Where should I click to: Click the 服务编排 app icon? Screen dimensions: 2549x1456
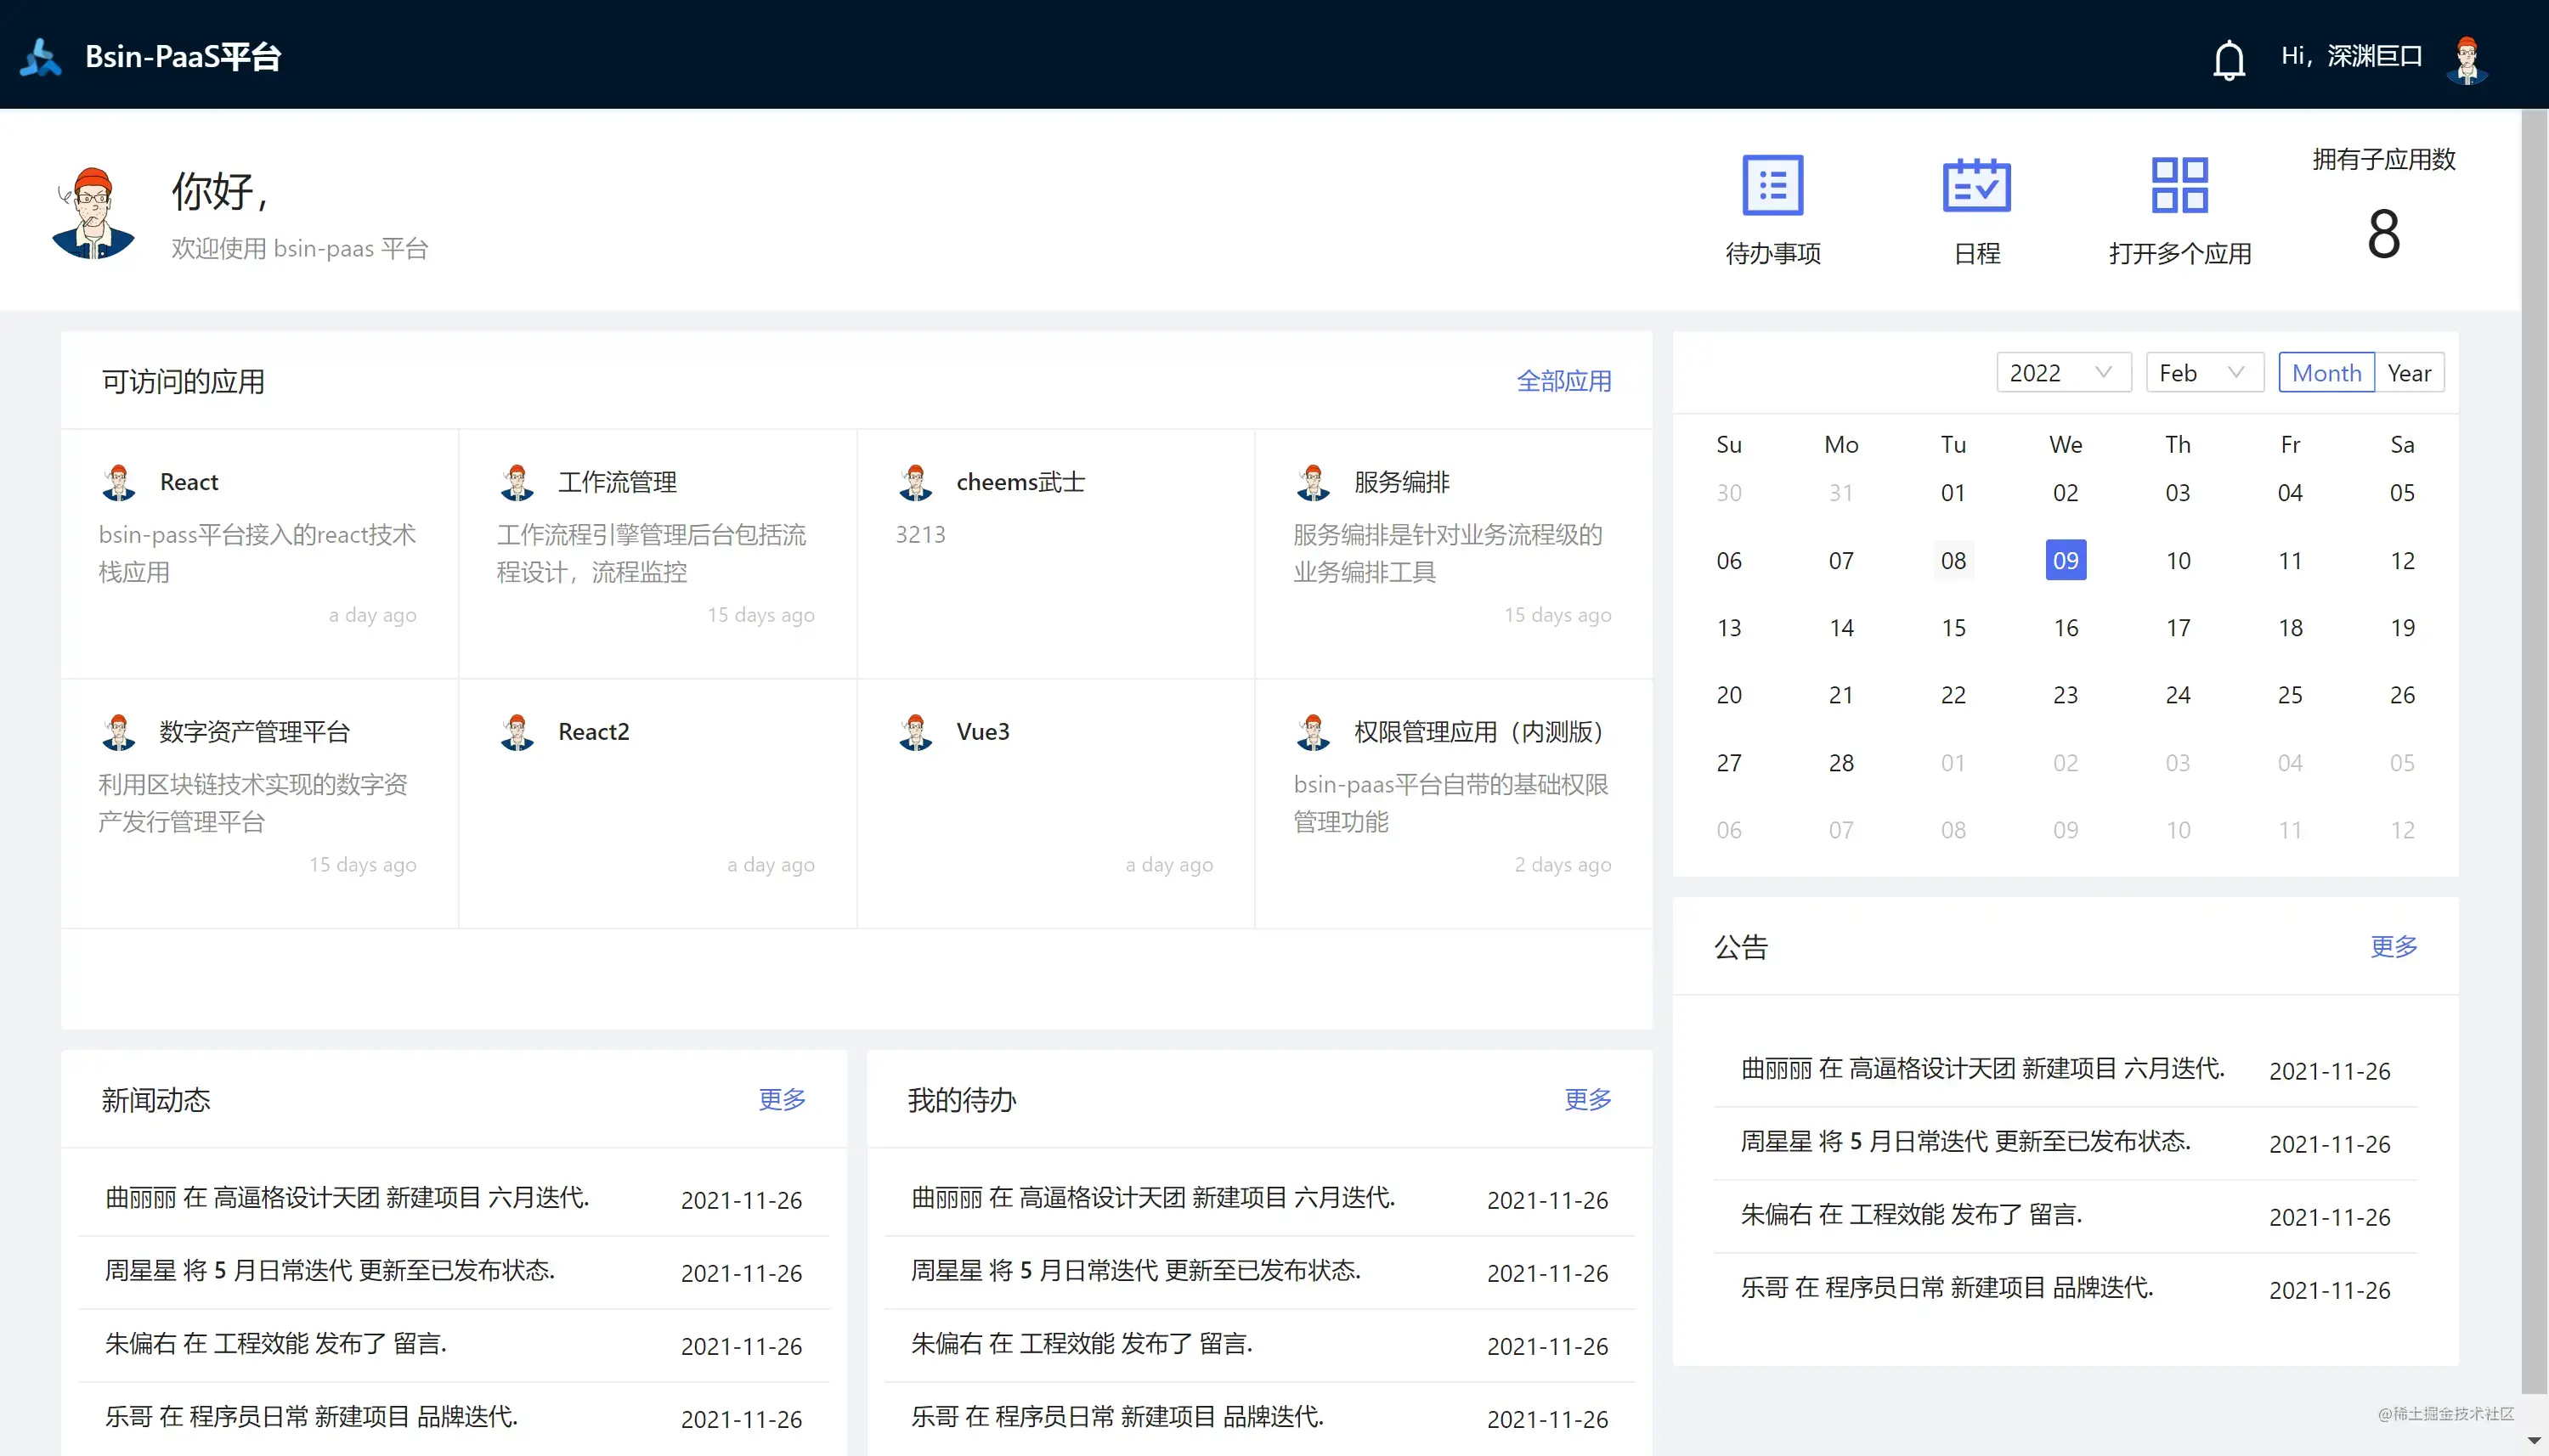[1313, 482]
